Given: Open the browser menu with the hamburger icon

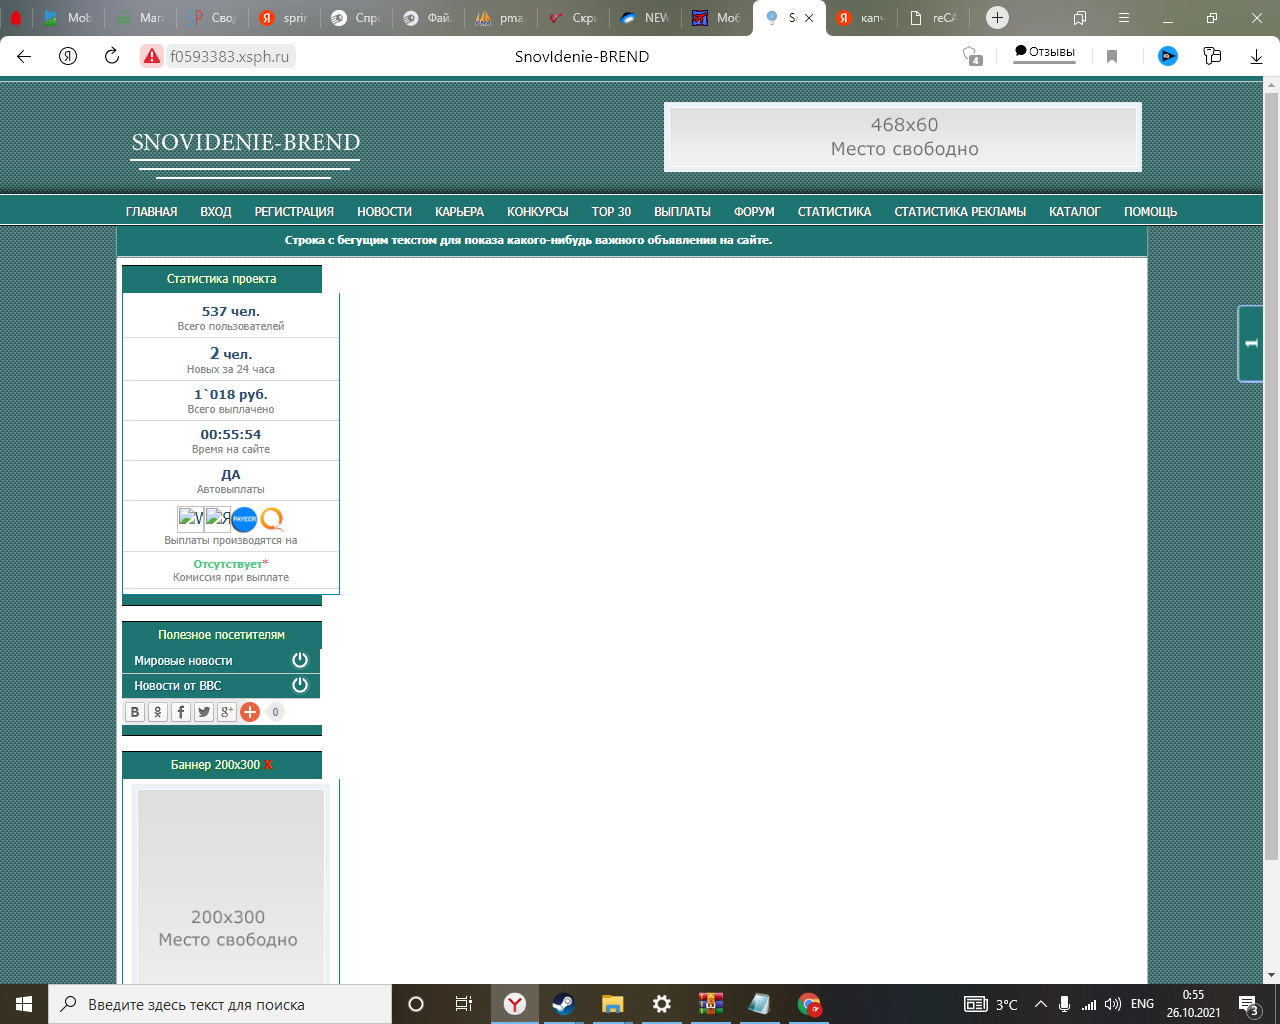Looking at the screenshot, I should (x=1124, y=18).
